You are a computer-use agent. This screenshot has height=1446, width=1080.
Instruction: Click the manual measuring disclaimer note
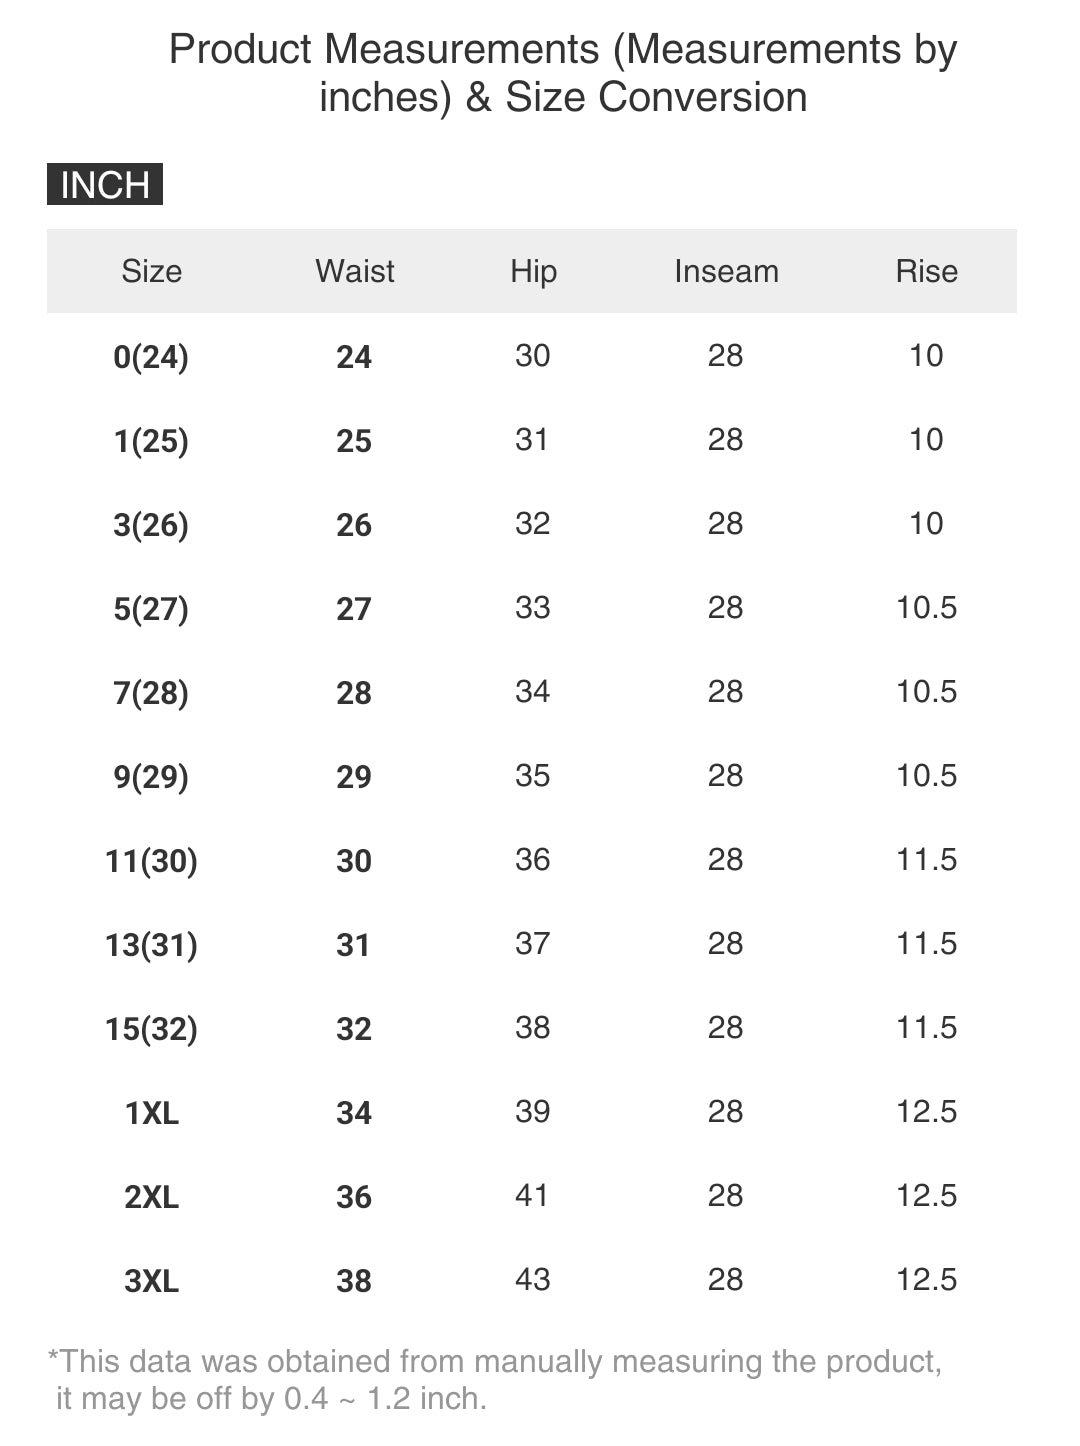(x=495, y=1379)
